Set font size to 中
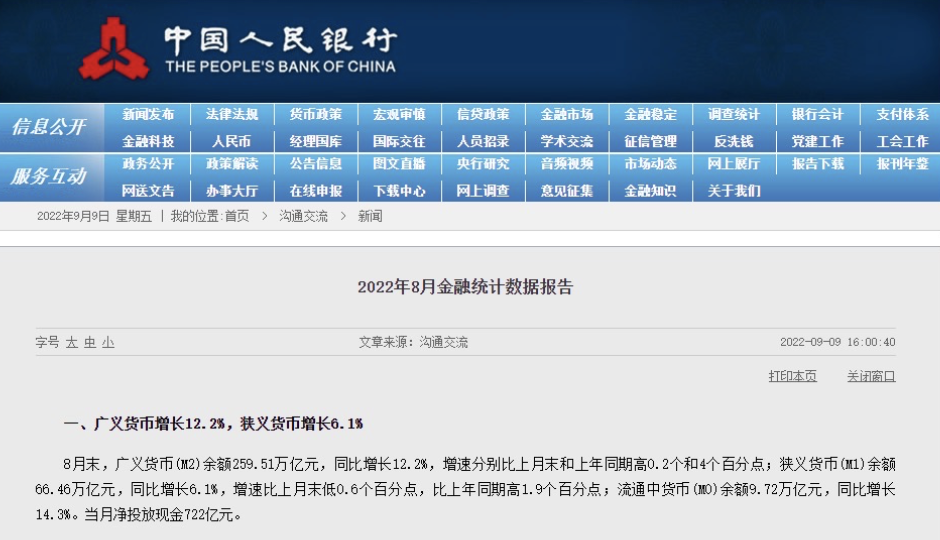 90,342
